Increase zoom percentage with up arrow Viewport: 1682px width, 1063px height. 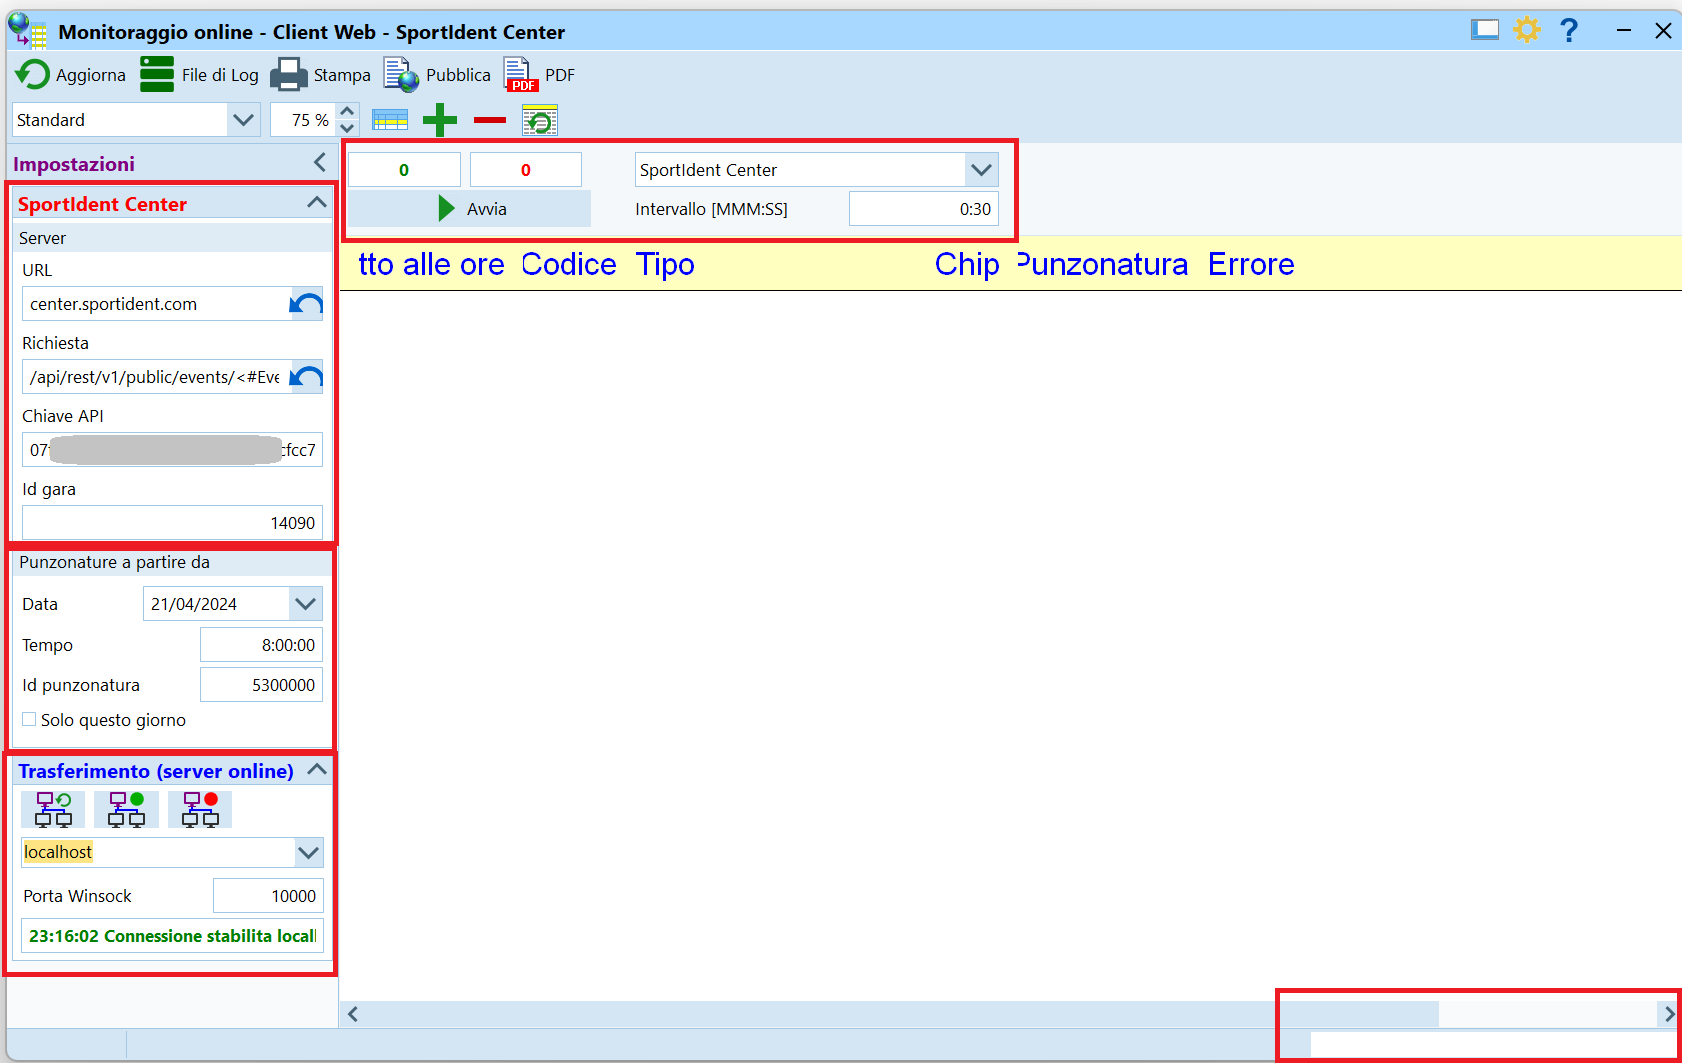[347, 111]
